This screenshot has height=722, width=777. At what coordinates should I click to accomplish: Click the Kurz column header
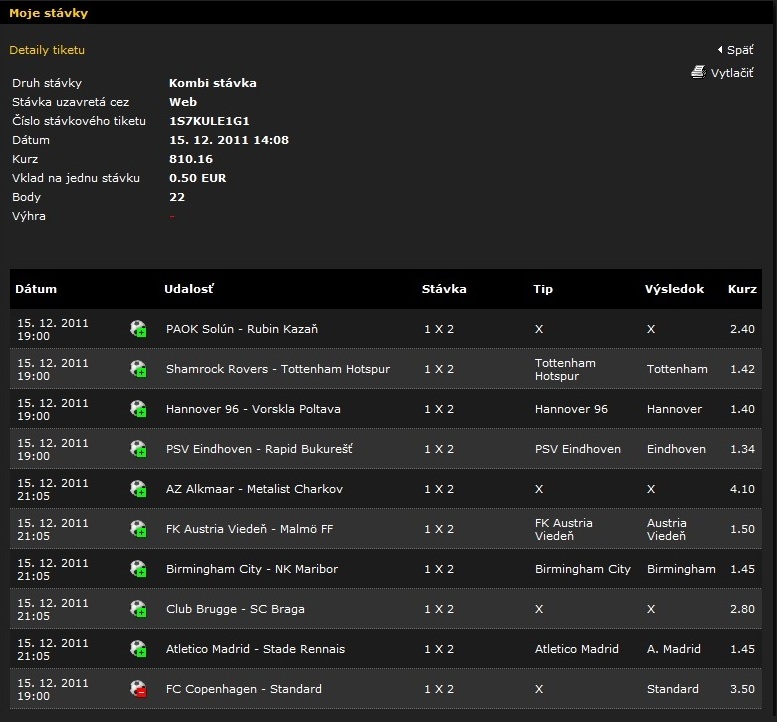tap(742, 289)
